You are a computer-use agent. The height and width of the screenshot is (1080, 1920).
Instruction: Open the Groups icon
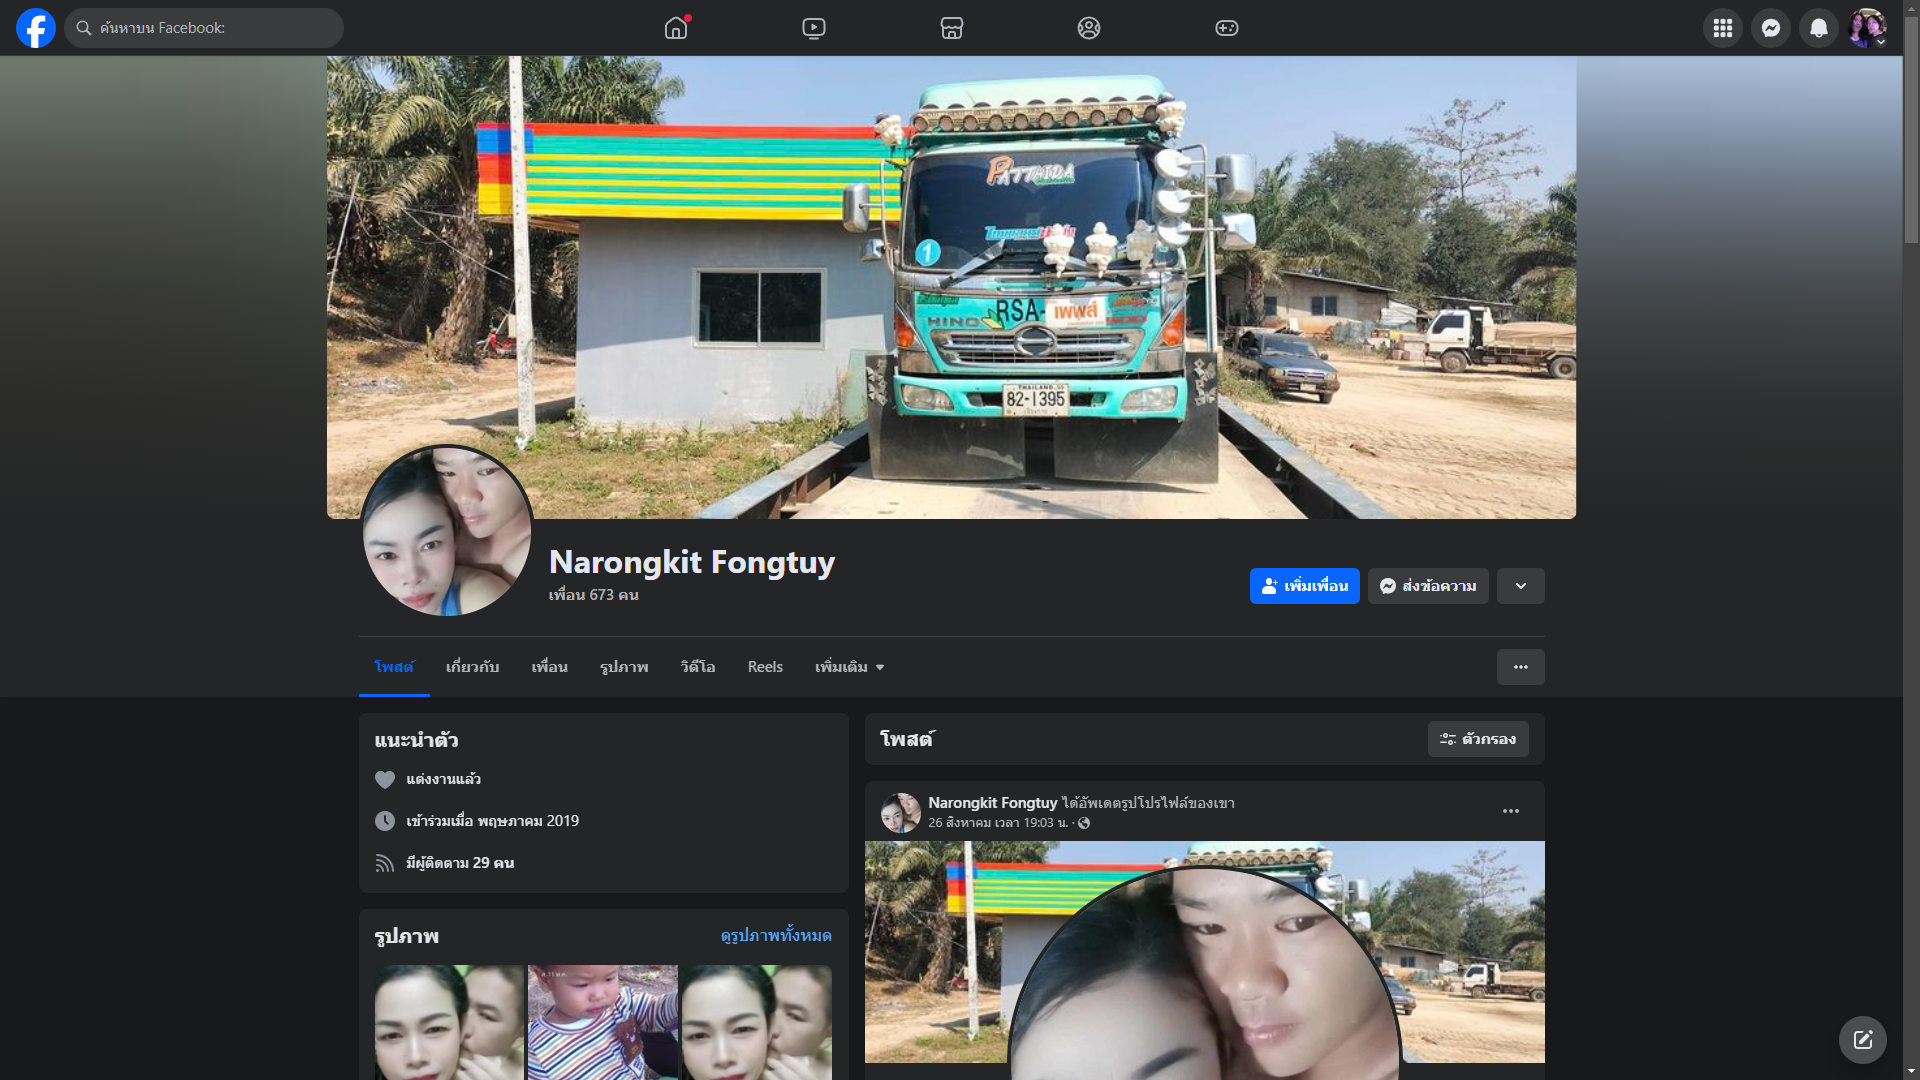(x=1089, y=28)
